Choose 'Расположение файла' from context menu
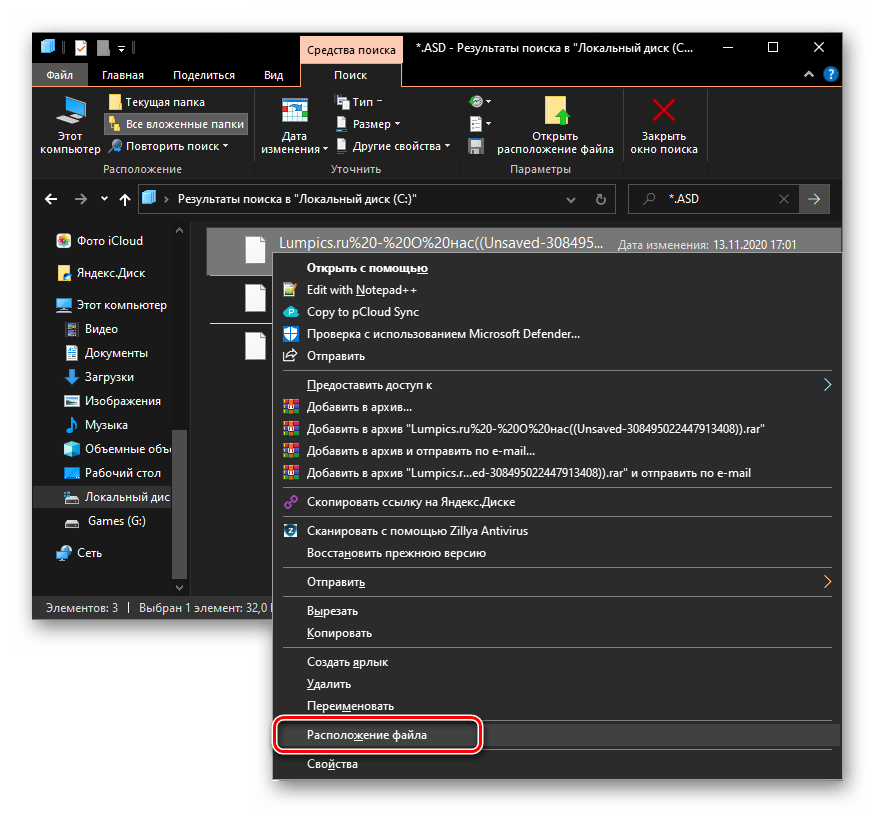Screen dimensions: 875x813 pos(368,734)
